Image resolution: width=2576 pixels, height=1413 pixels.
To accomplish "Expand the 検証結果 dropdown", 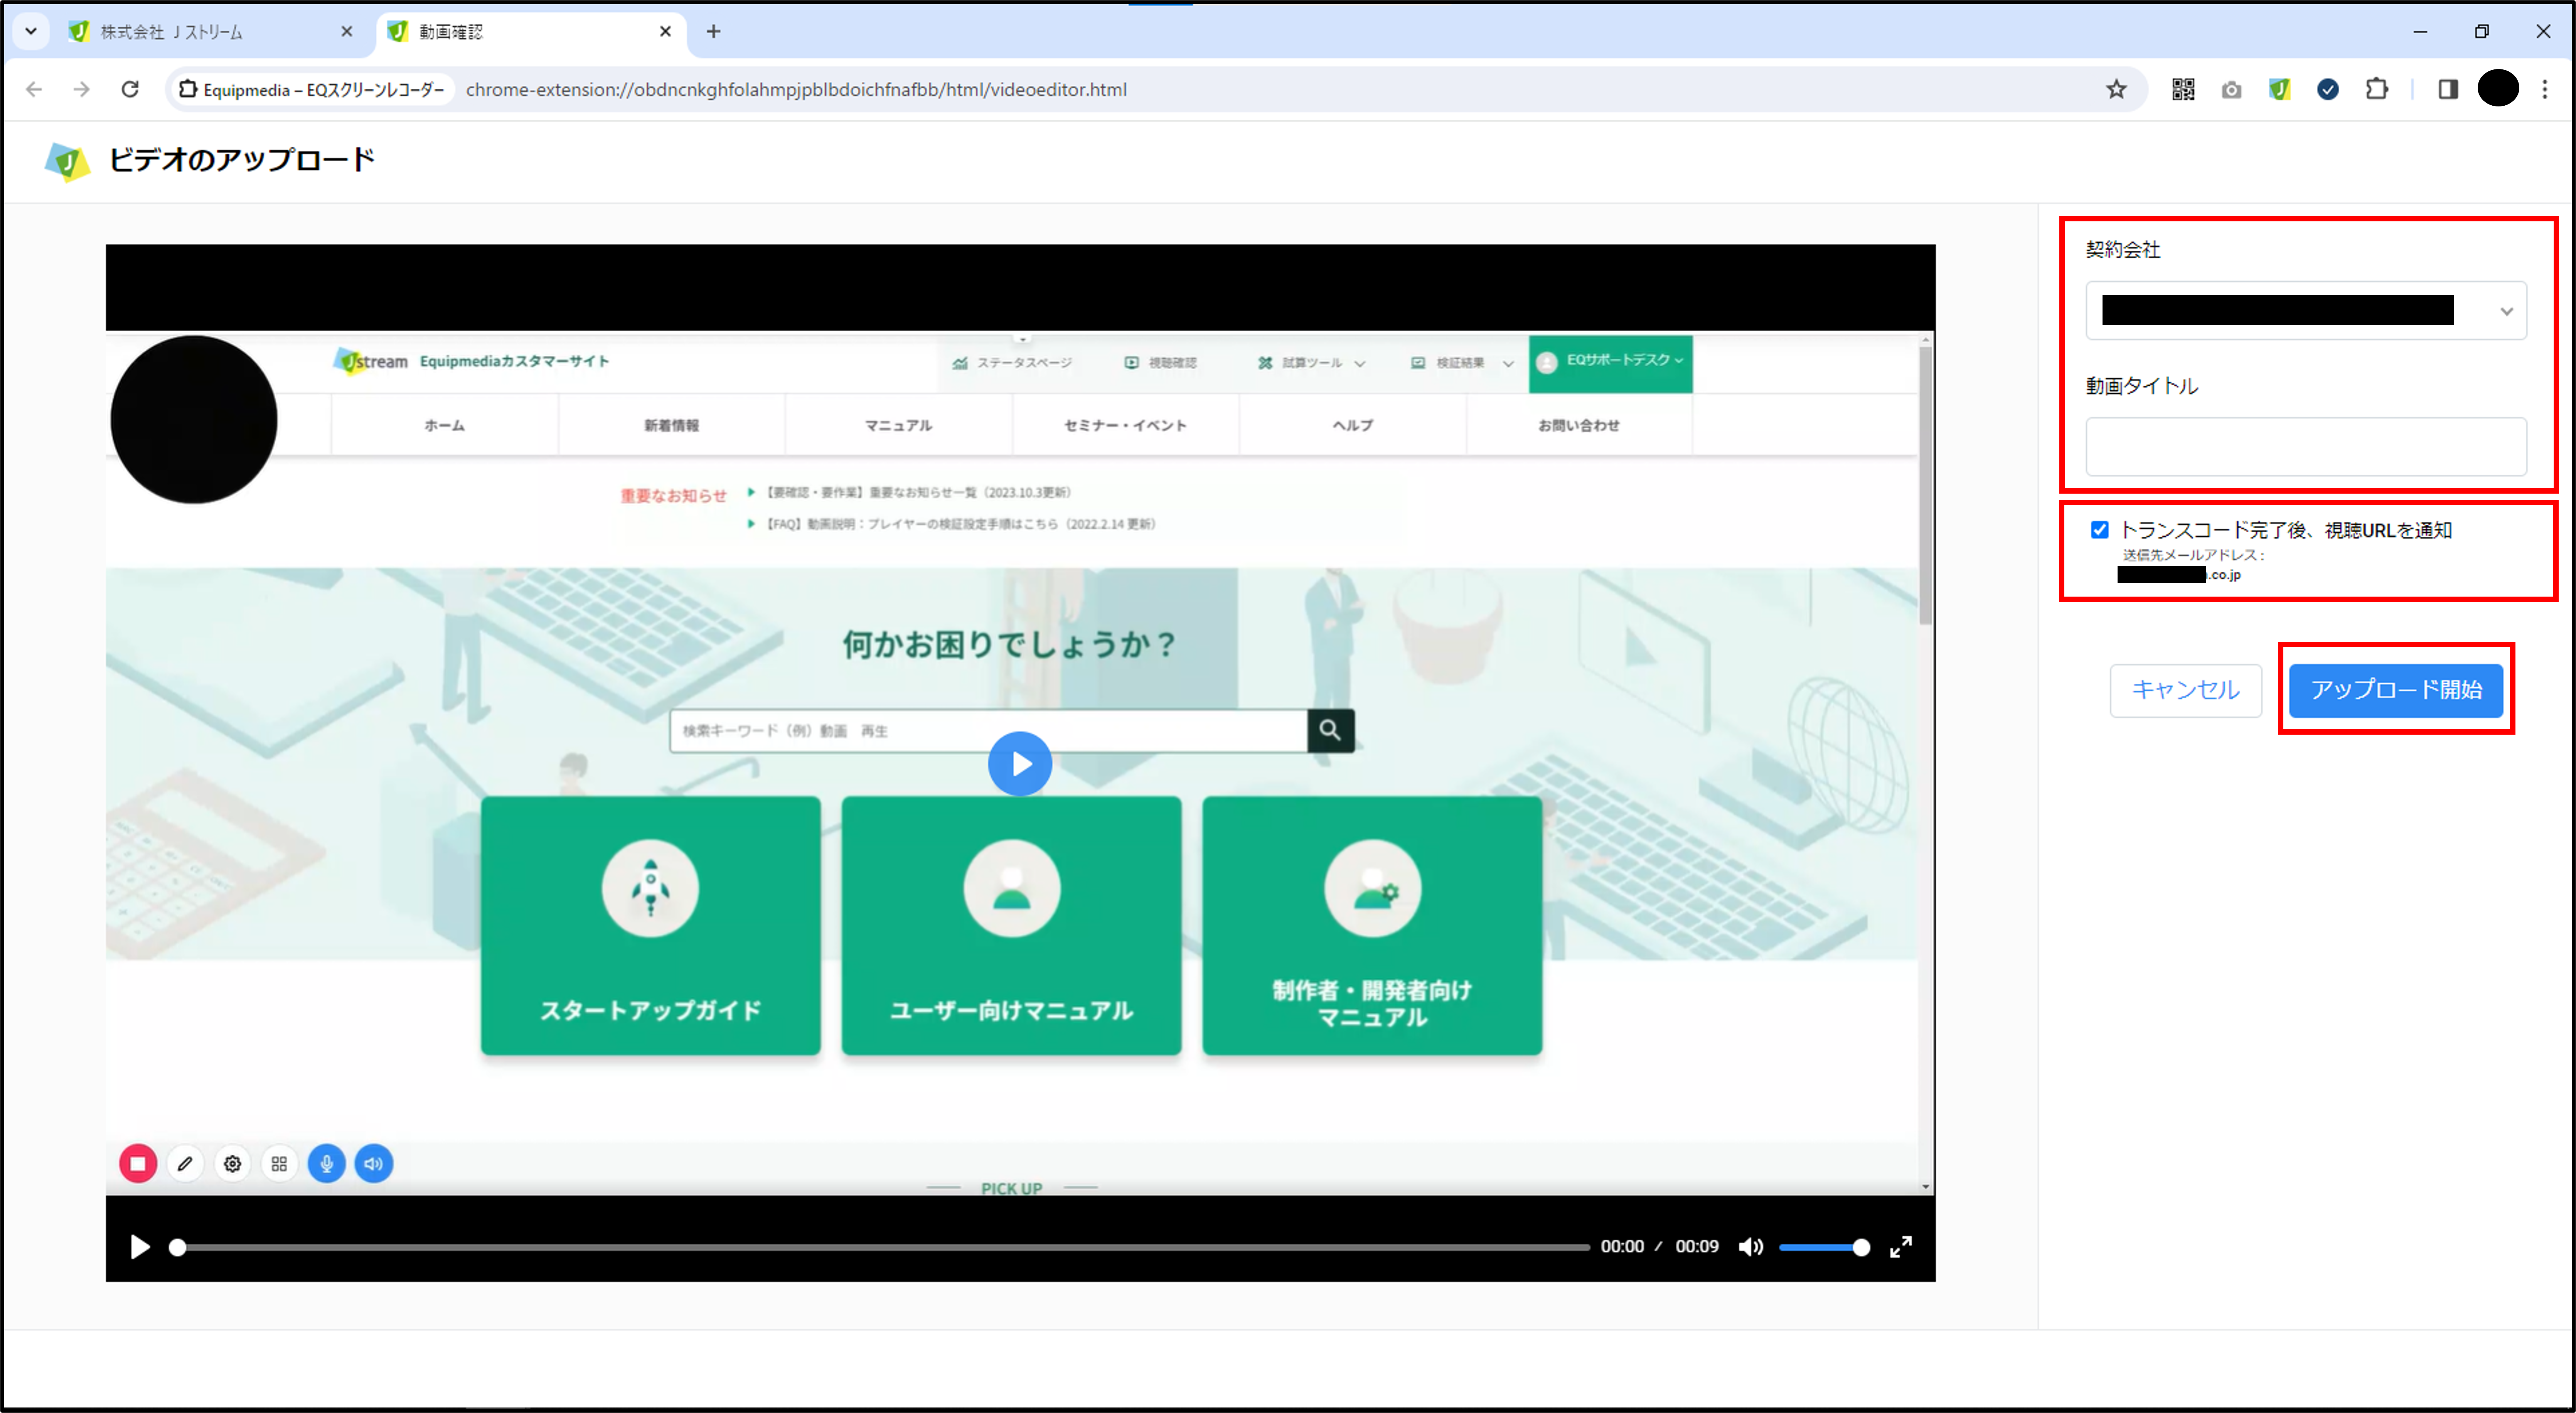I will [x=1462, y=363].
